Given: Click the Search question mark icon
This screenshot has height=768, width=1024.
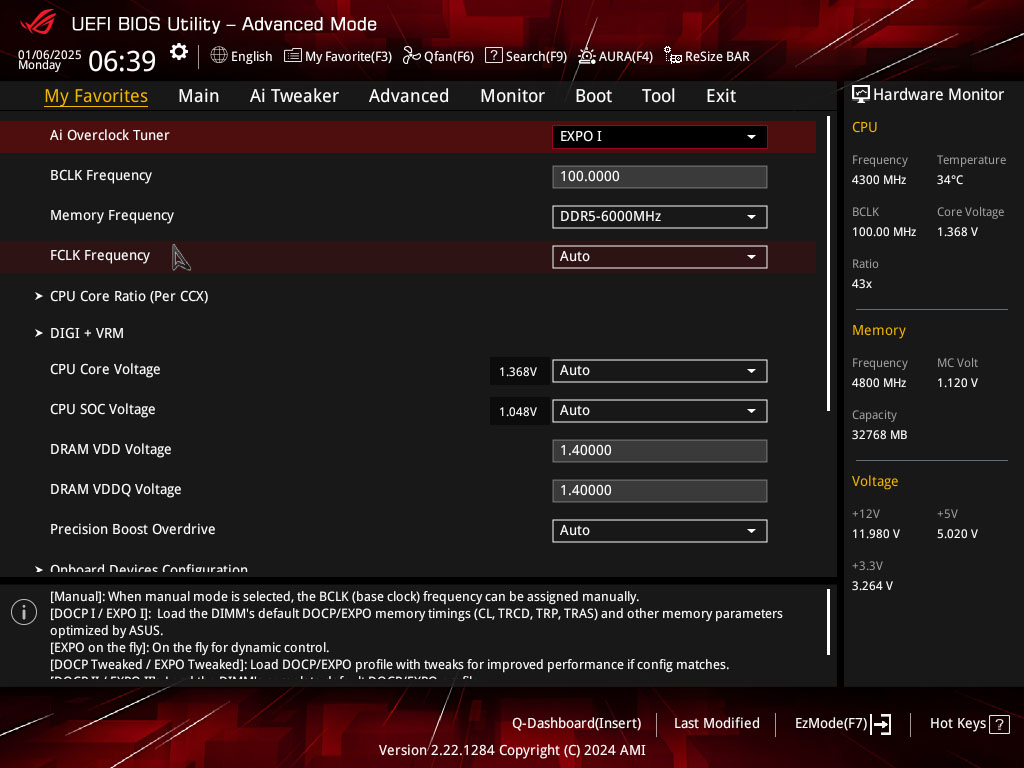Looking at the screenshot, I should click(x=494, y=56).
